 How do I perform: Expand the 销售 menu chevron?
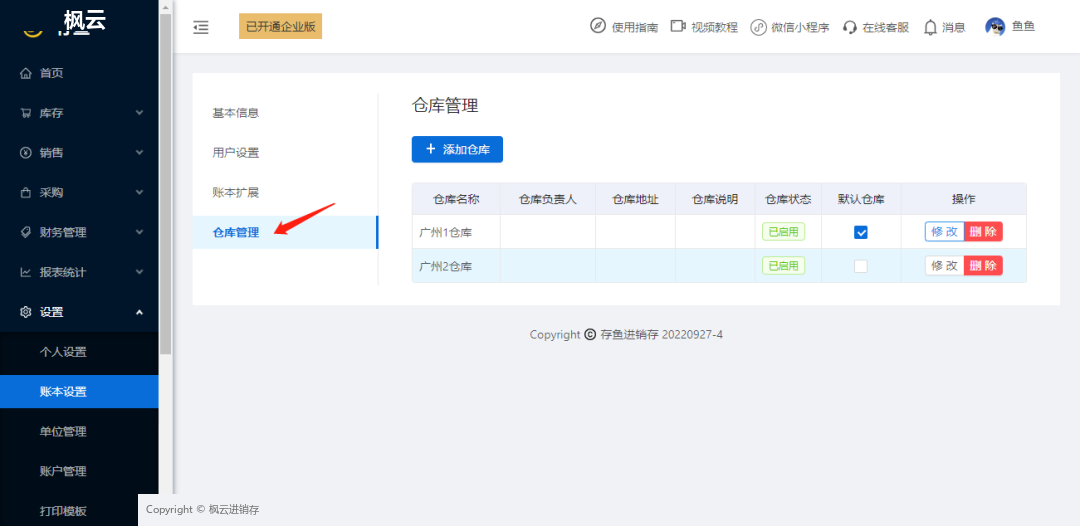(x=139, y=153)
